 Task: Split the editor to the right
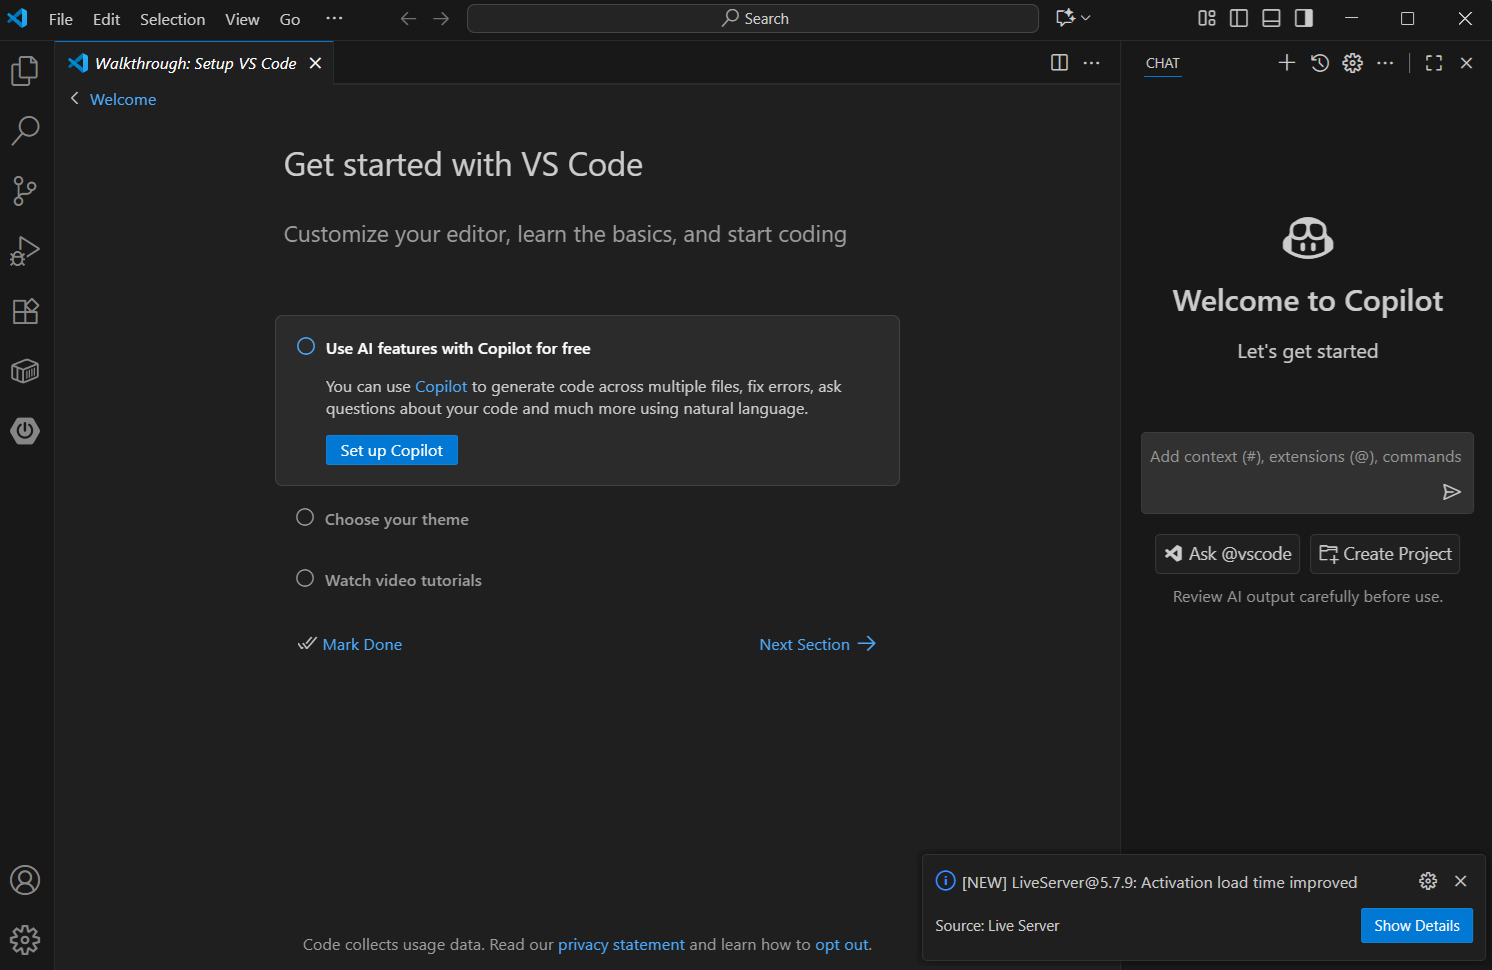(x=1060, y=63)
